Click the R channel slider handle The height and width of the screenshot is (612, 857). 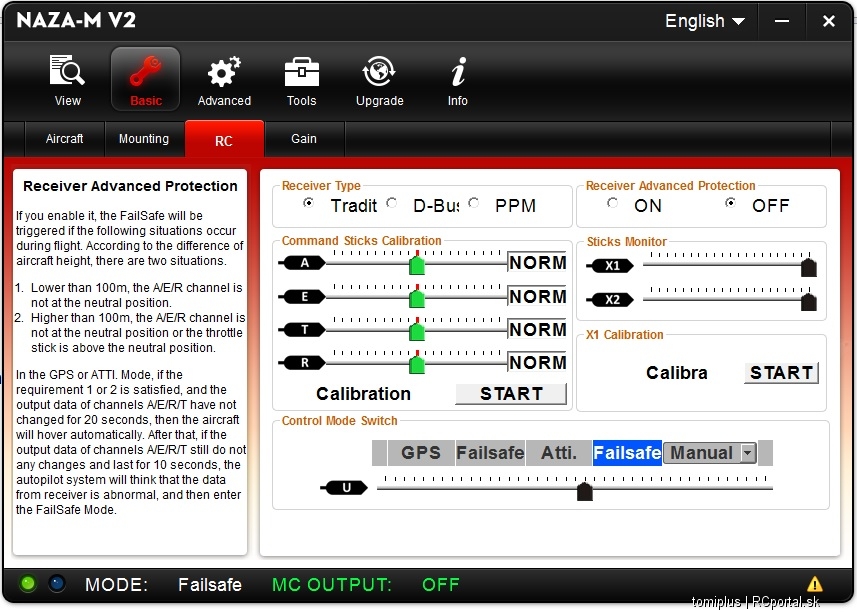pyautogui.click(x=417, y=364)
